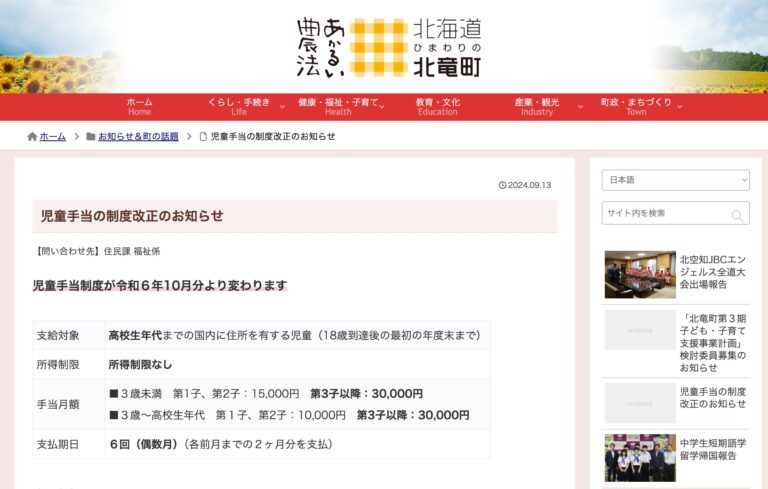Open 中学生短期語学留学帰国報告 thumbnail image

point(640,458)
